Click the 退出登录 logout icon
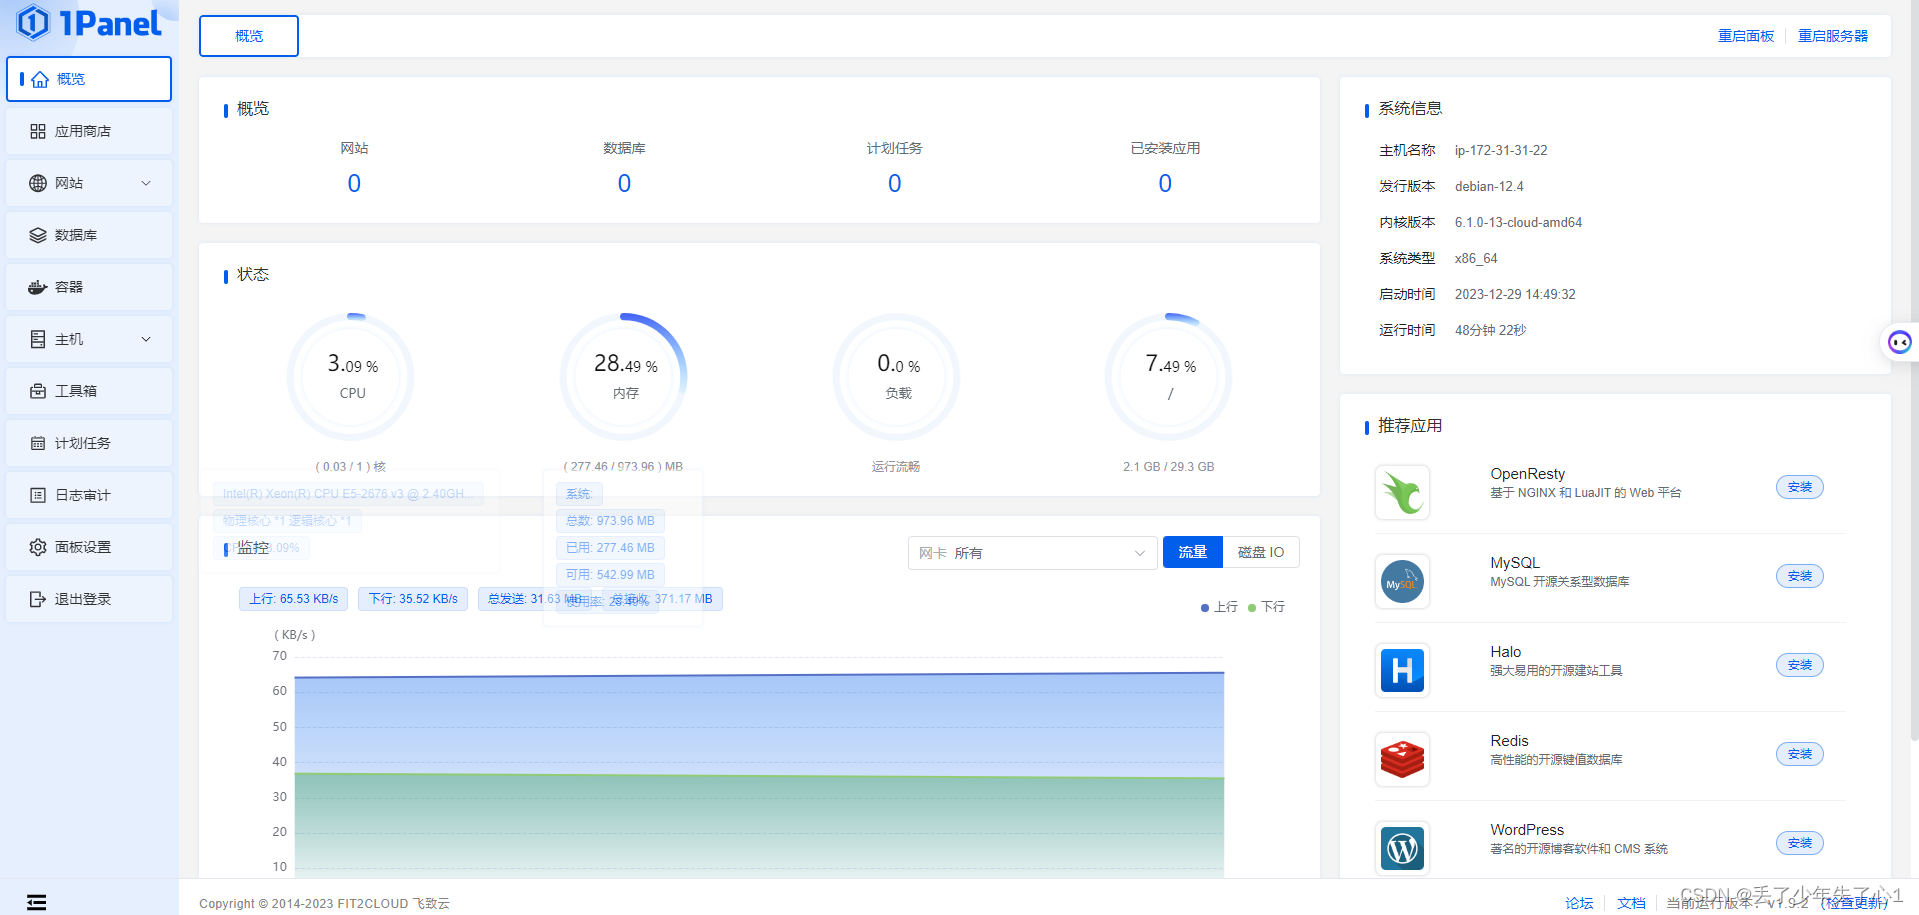The height and width of the screenshot is (915, 1919). pos(38,600)
